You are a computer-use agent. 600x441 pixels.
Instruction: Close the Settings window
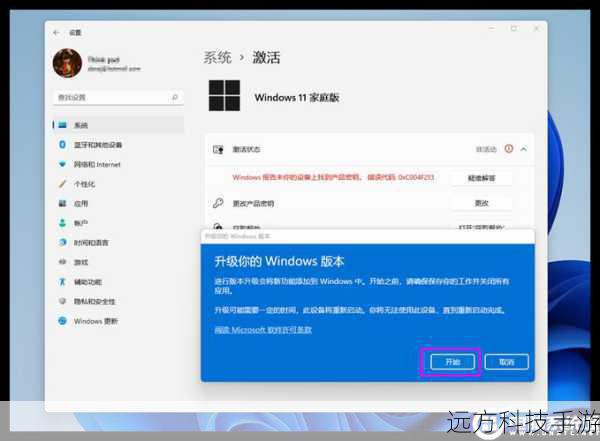[x=536, y=28]
